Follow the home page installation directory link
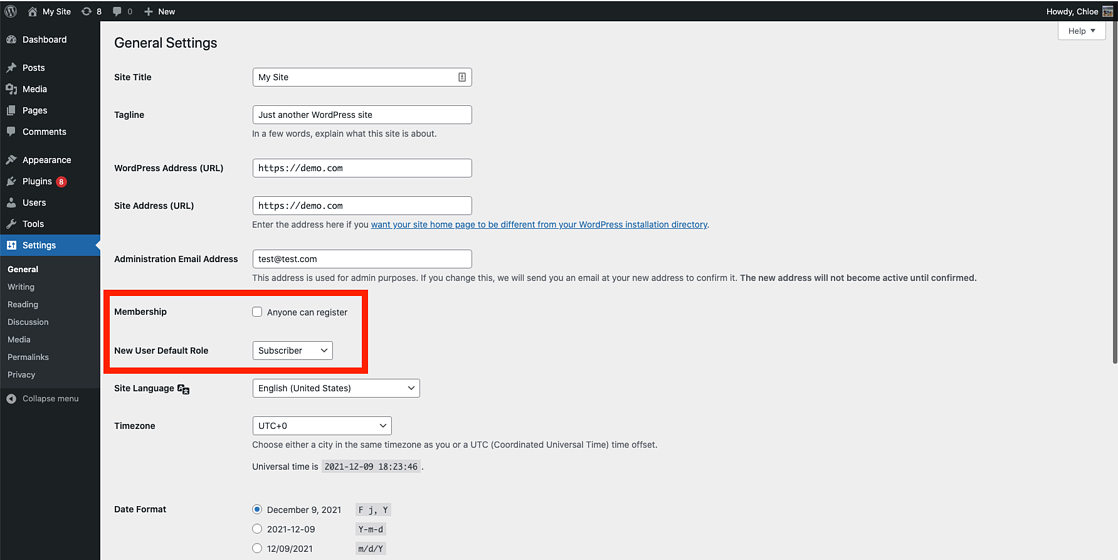Viewport: 1118px width, 560px height. click(x=539, y=225)
